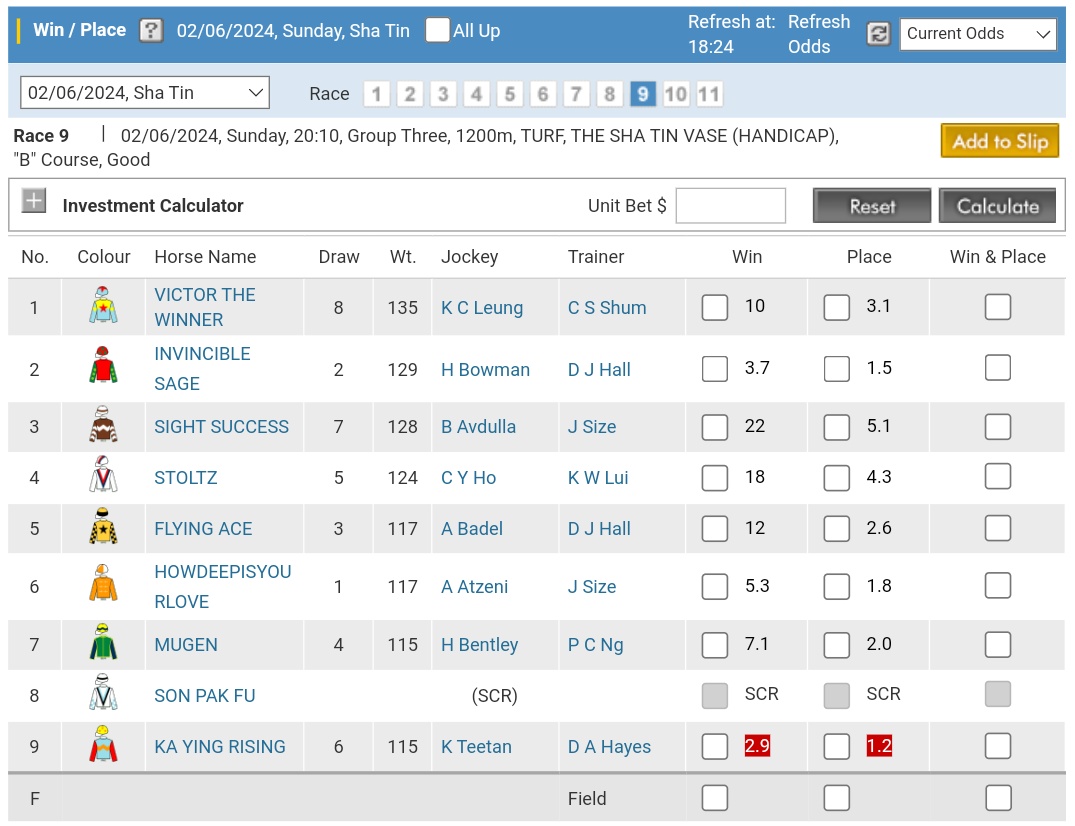1075x826 pixels.
Task: Enable the All Up checkbox
Action: click(x=437, y=30)
